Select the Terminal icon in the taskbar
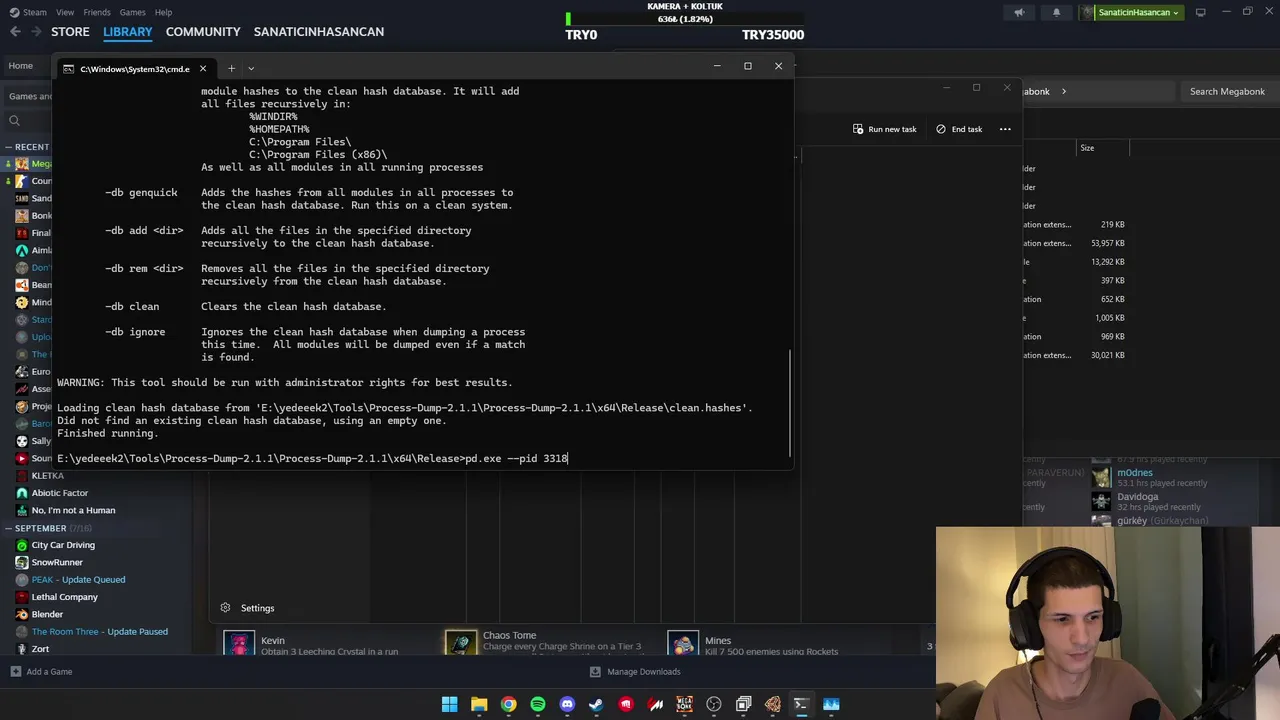This screenshot has width=1280, height=720. click(x=801, y=704)
